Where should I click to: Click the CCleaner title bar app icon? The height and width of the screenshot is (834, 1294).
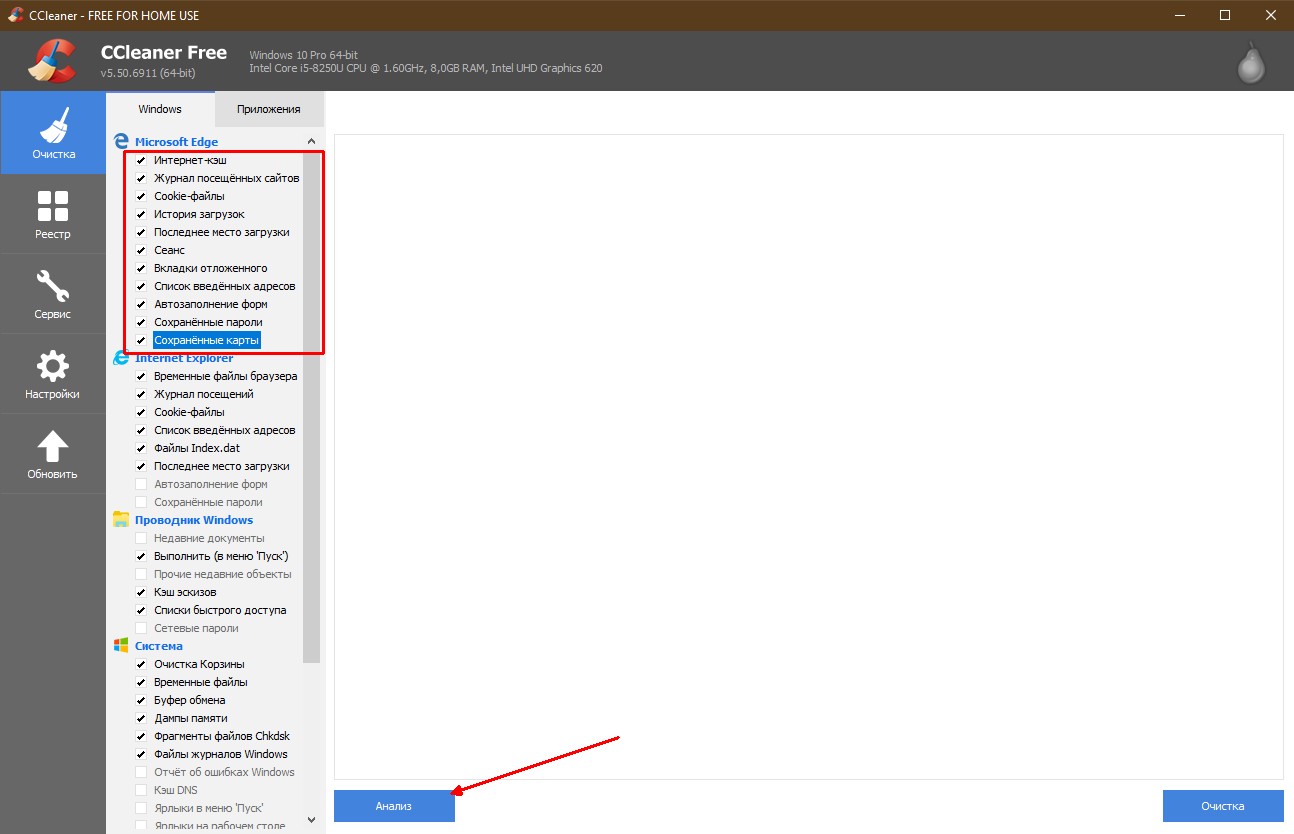coord(15,15)
